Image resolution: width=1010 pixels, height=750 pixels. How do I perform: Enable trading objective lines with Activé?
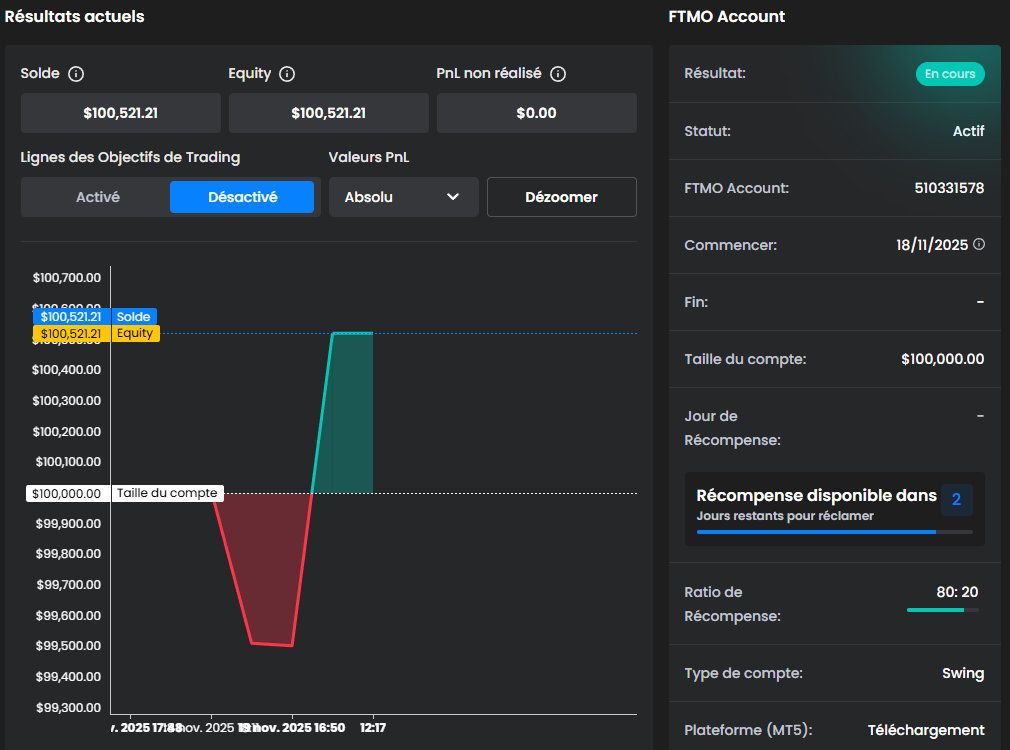coord(97,197)
